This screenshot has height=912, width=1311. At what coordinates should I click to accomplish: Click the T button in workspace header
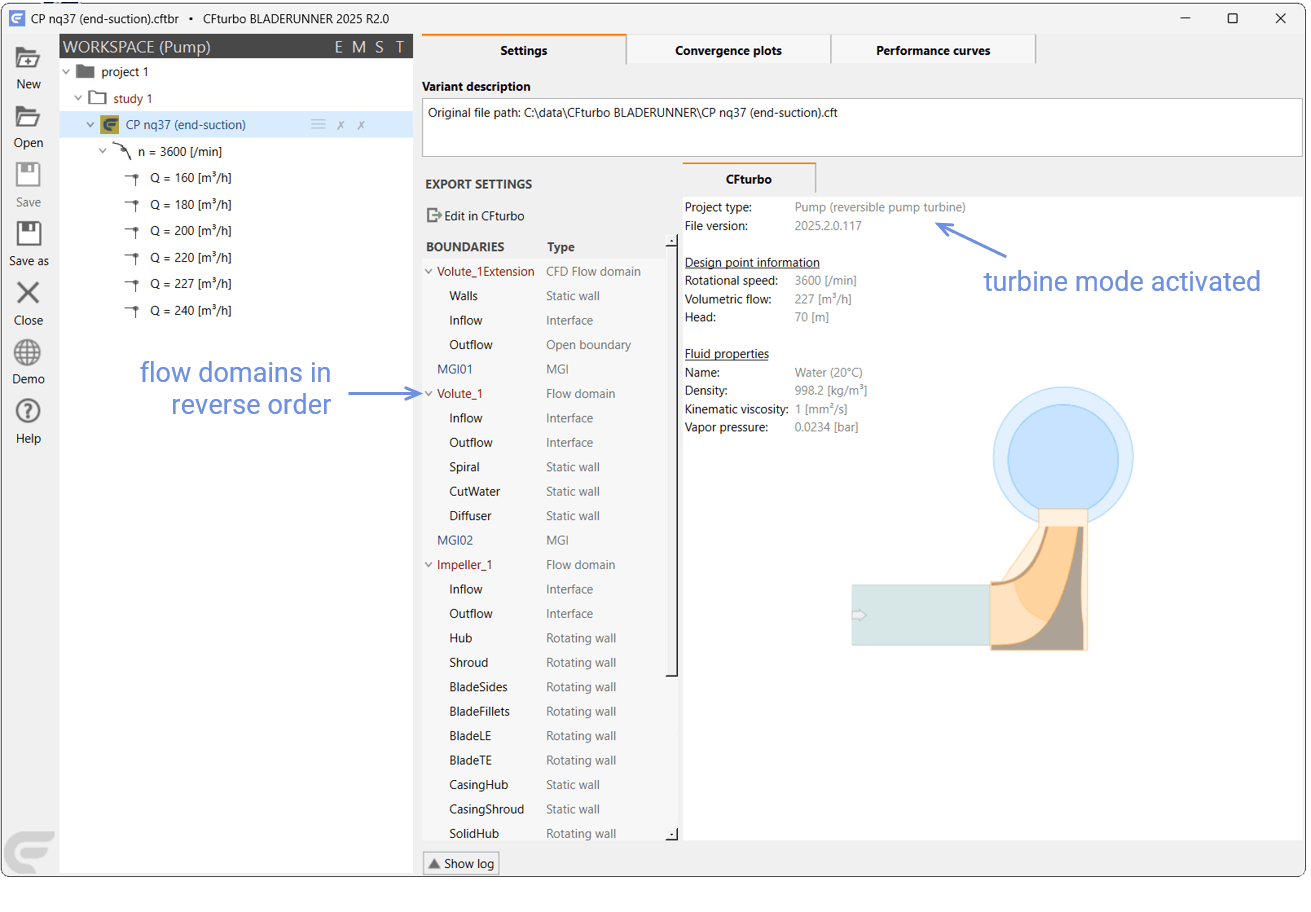[x=400, y=47]
